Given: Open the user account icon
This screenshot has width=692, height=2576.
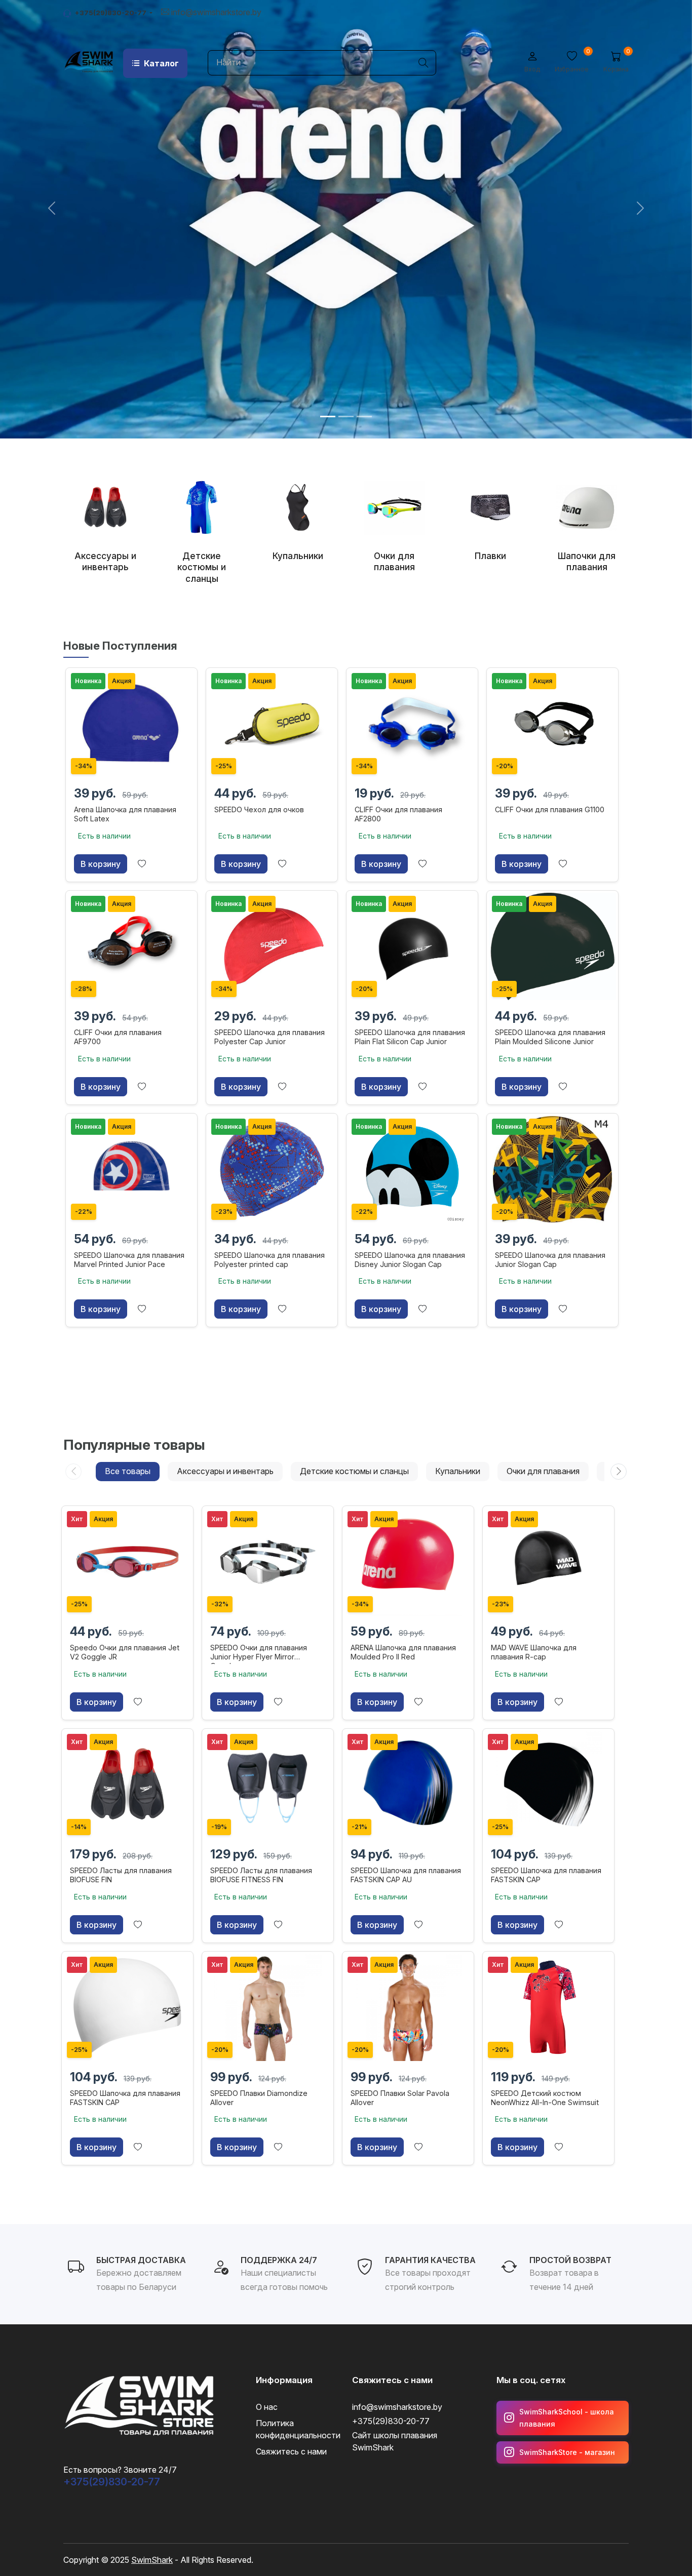Looking at the screenshot, I should click(x=532, y=57).
